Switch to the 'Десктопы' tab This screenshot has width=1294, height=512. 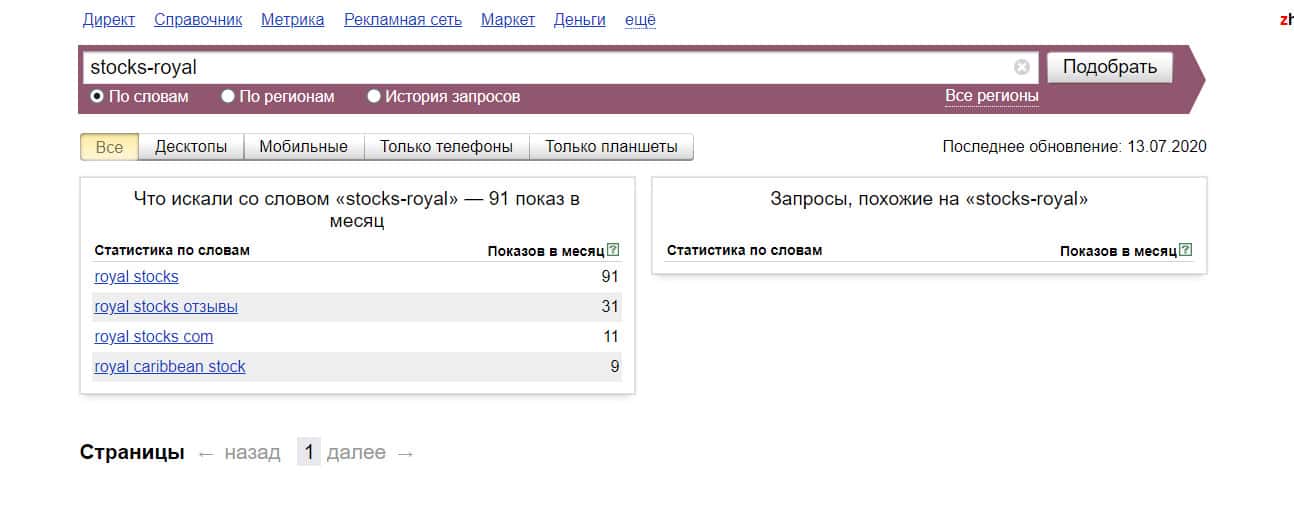(x=191, y=147)
